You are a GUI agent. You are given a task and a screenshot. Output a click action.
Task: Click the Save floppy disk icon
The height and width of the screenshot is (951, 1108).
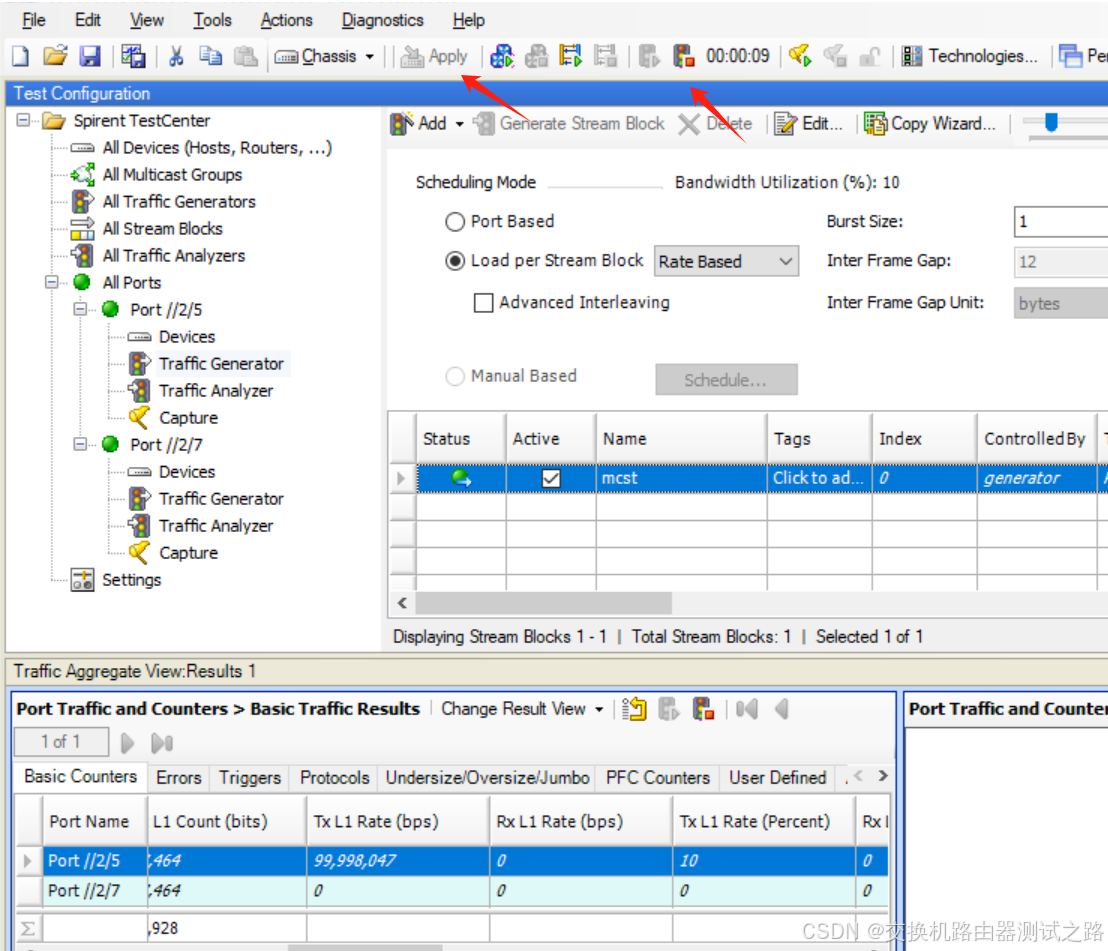click(x=90, y=55)
